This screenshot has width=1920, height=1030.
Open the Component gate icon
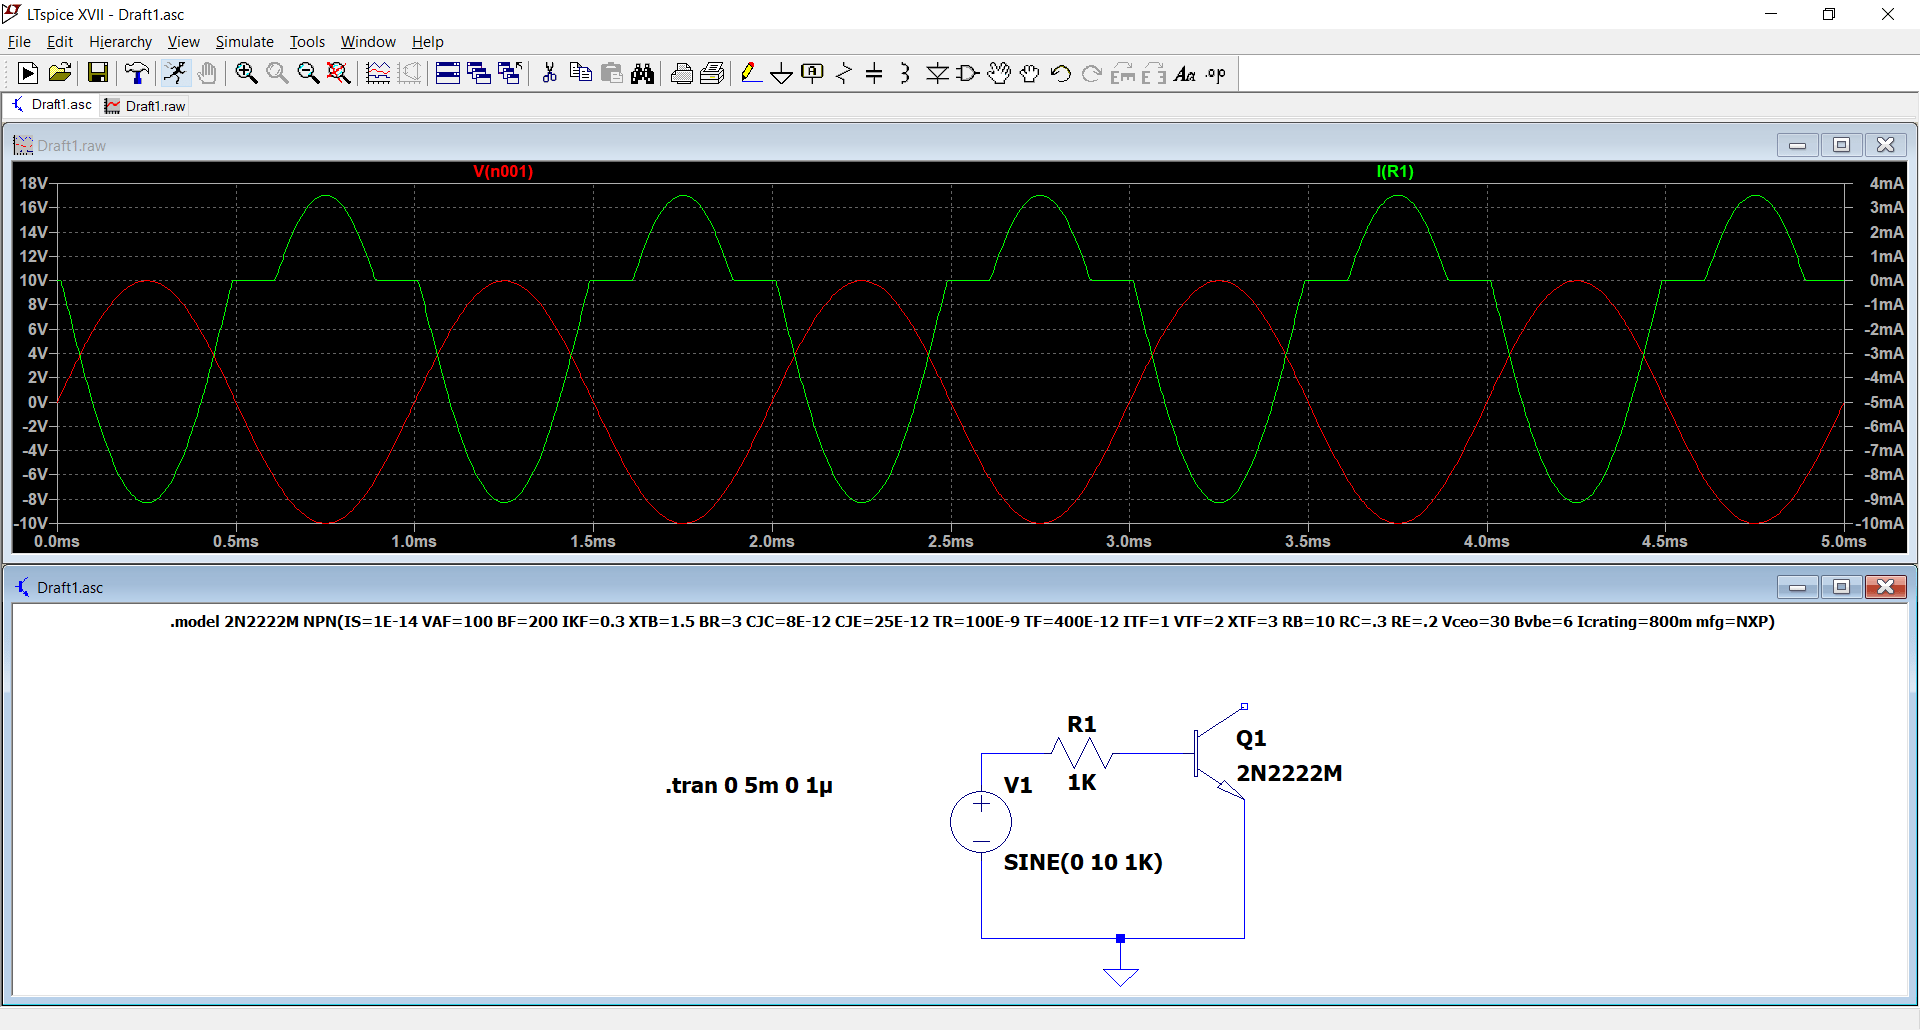click(x=968, y=73)
